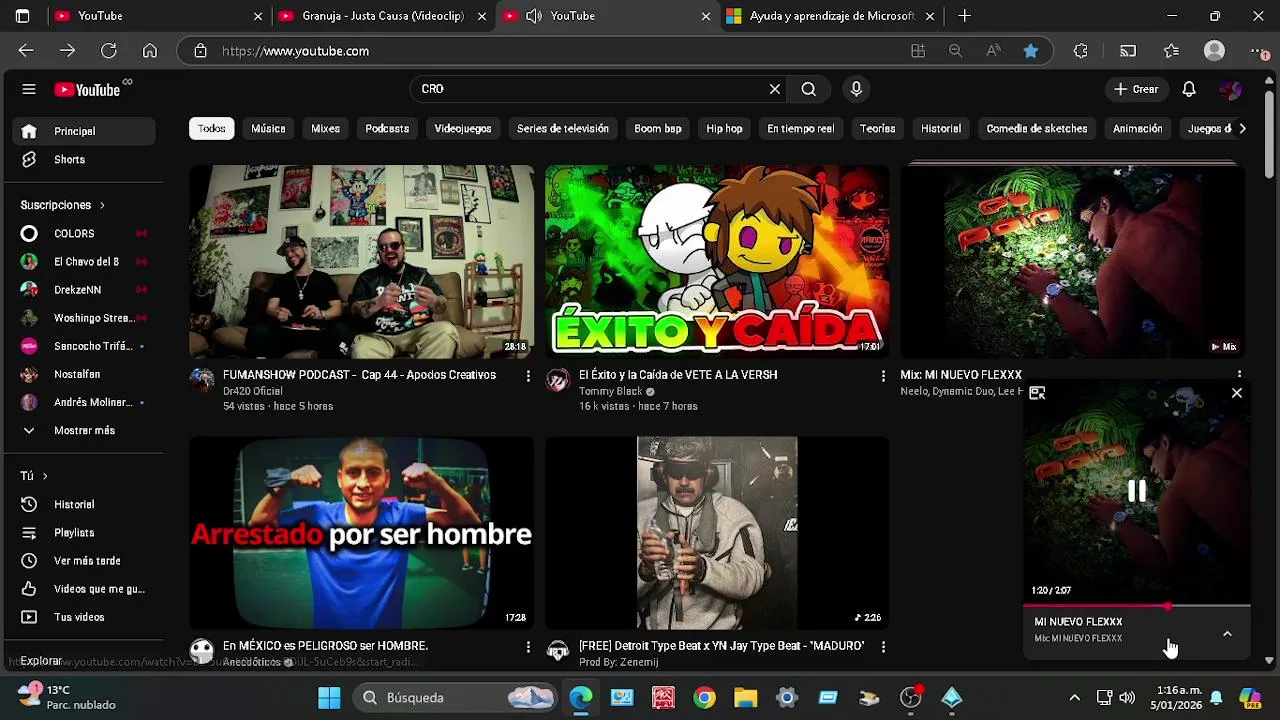The image size is (1280, 720).
Task: Open Shorts in sidebar
Action: [x=84, y=159]
